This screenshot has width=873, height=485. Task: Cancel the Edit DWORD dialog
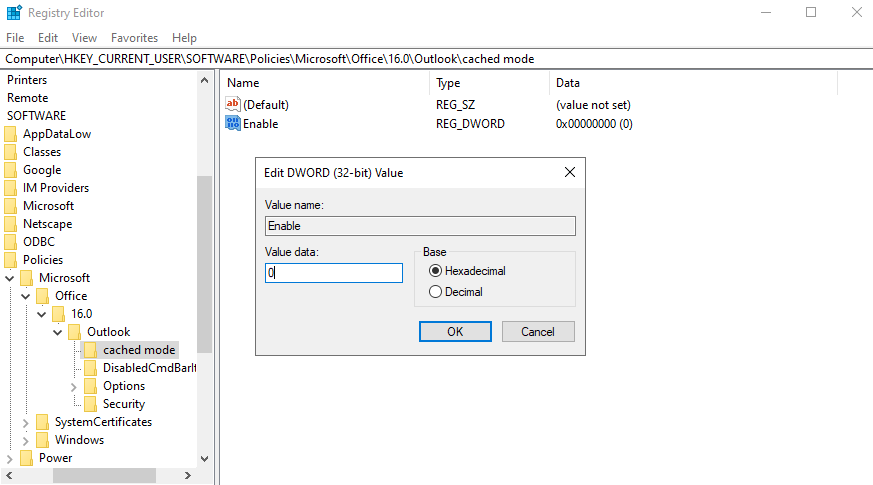[538, 331]
